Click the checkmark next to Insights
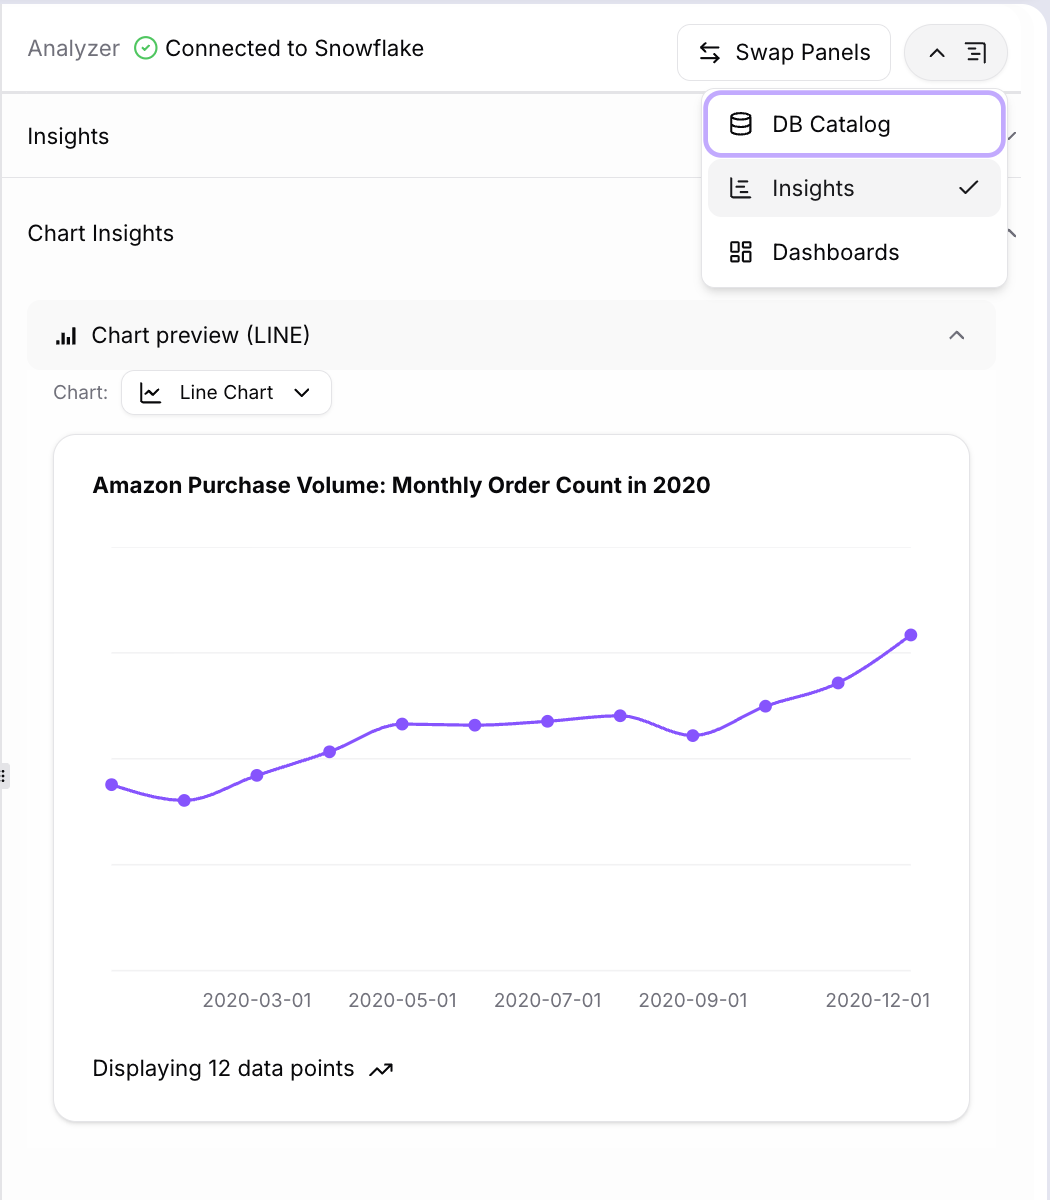Screen dimensions: 1050x1200 pos(968,188)
